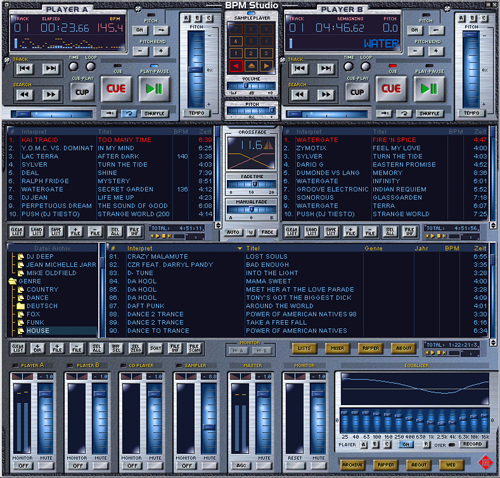The width and height of the screenshot is (500, 478).
Task: Click Reset on the Monitor channel
Action: (x=295, y=466)
